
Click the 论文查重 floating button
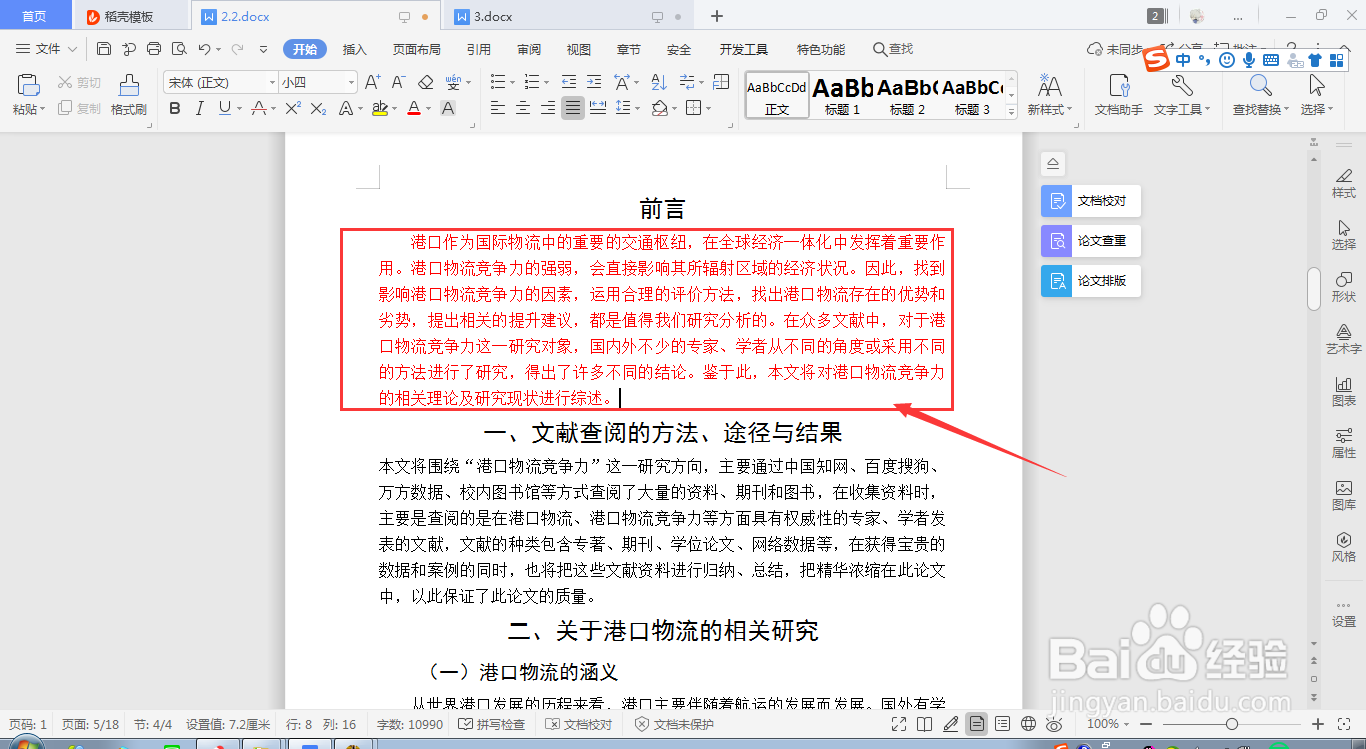point(1091,241)
